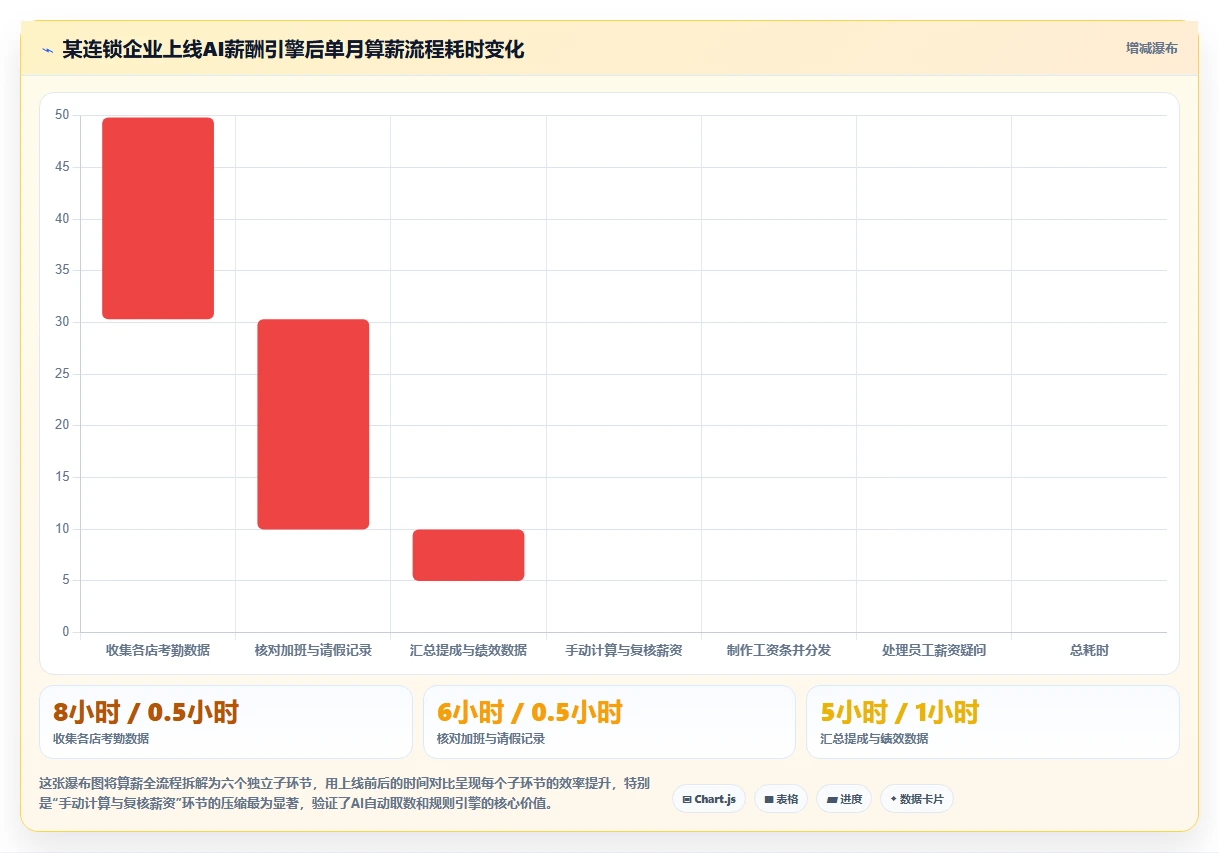Viewport: 1219px width, 853px height.
Task: Click the y-axis value 30
Action: pos(62,322)
